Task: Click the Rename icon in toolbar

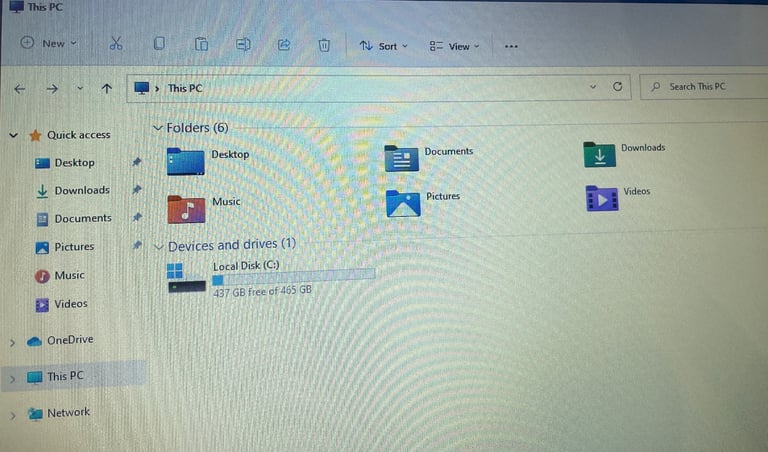Action: click(x=243, y=45)
